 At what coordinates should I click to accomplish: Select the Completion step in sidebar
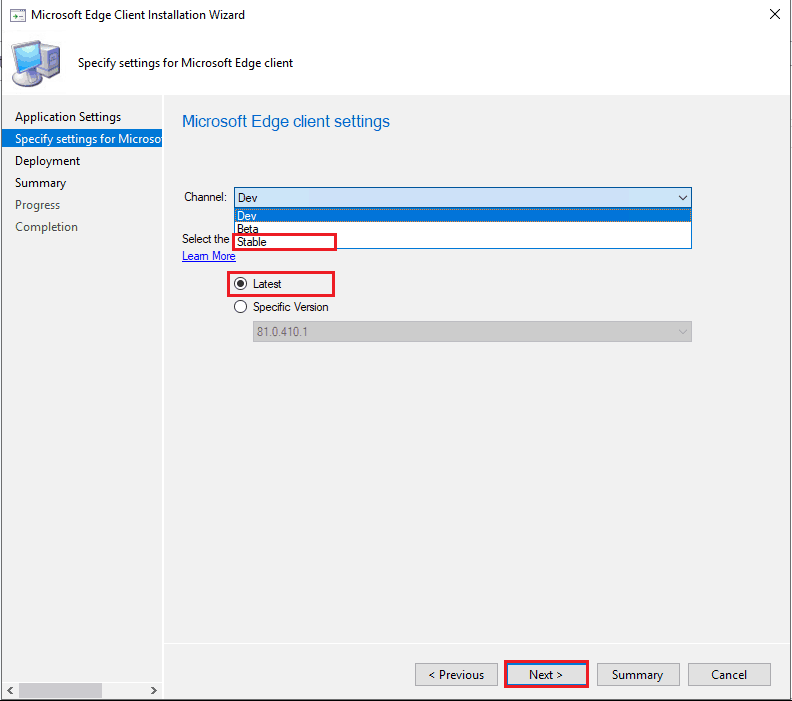coord(46,227)
